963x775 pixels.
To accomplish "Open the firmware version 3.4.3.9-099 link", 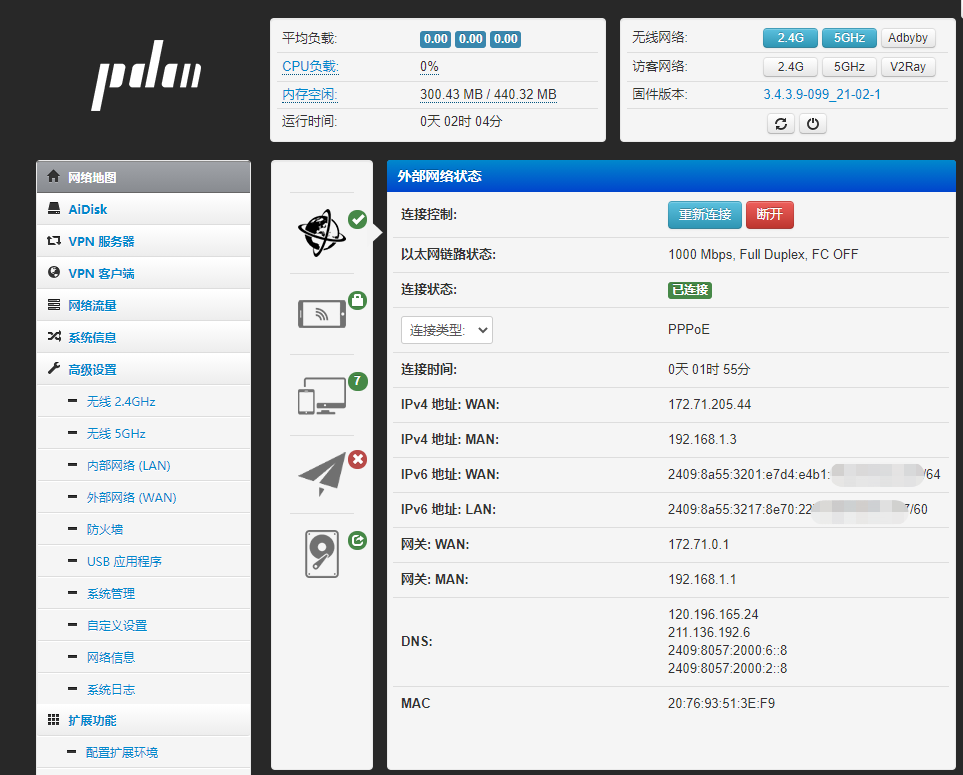I will click(821, 95).
